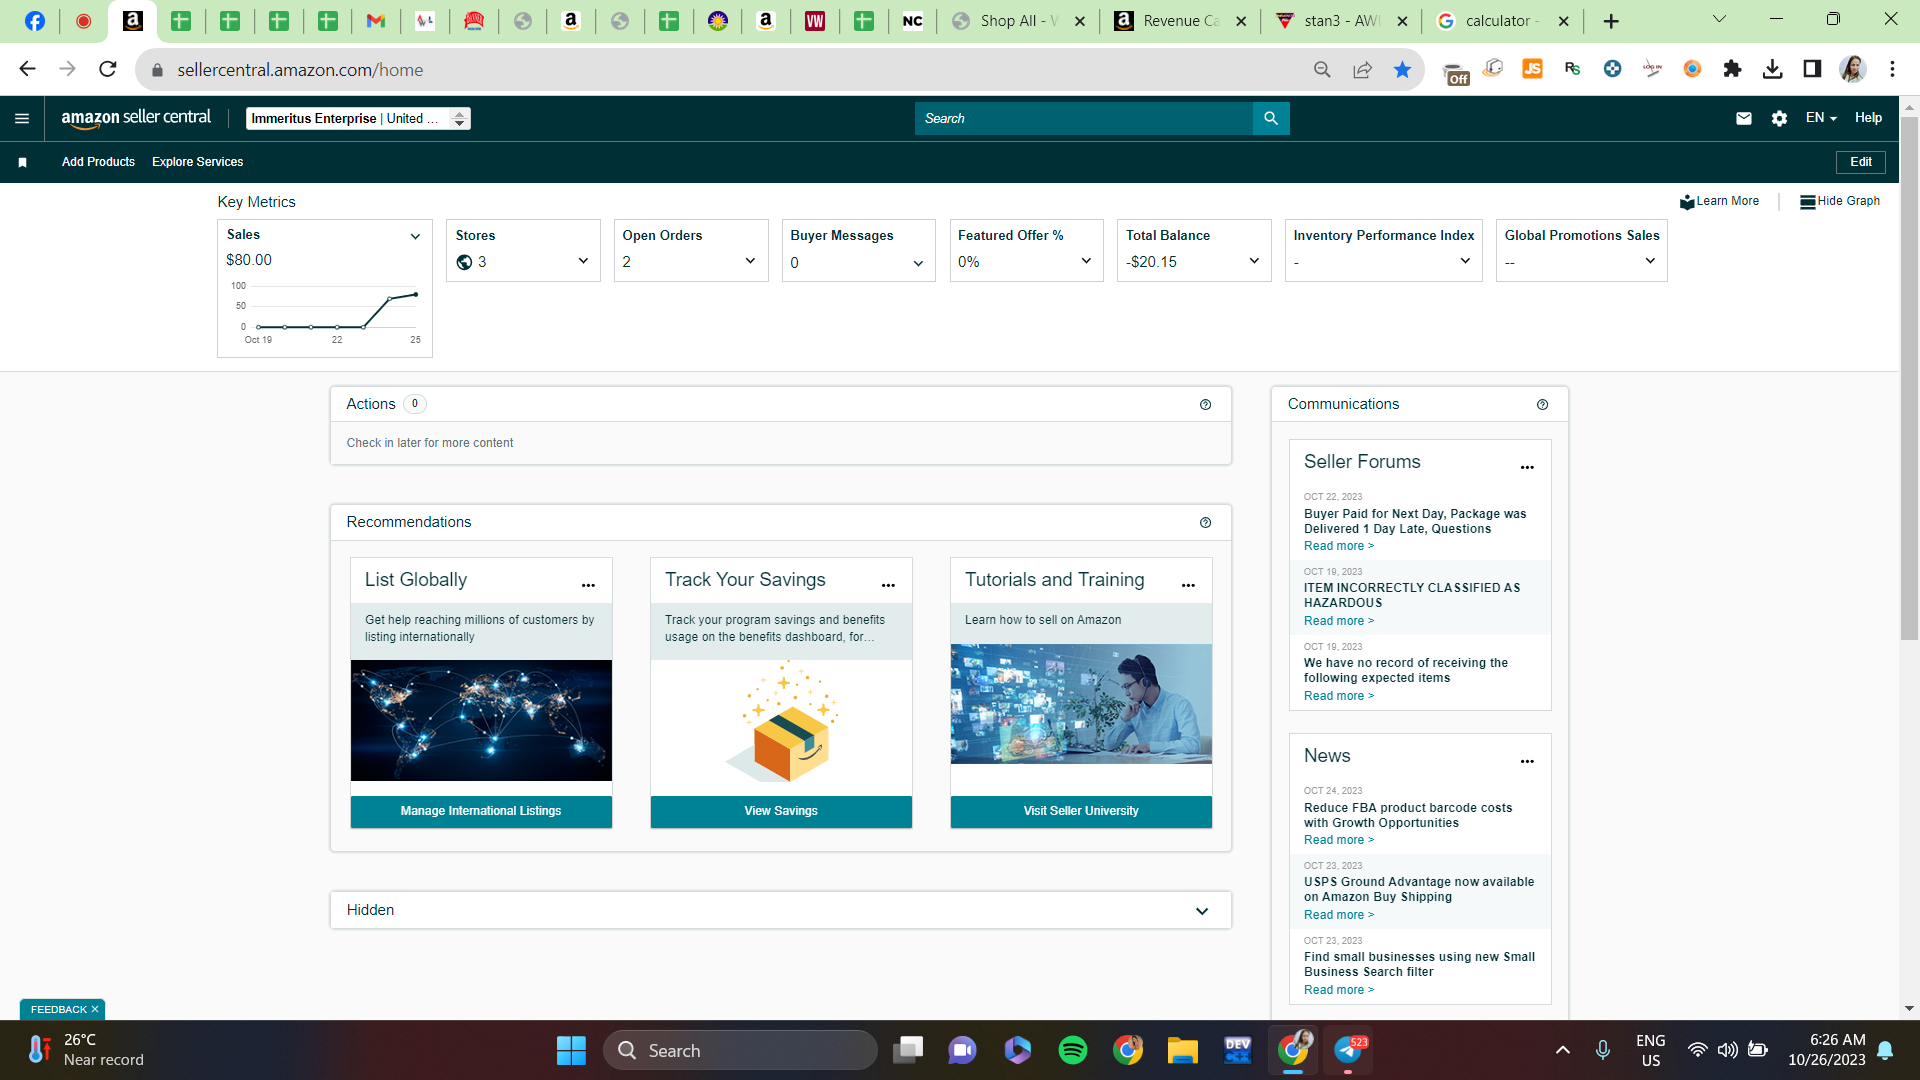Reload the page with the browser refresh icon
The height and width of the screenshot is (1080, 1920).
(108, 69)
